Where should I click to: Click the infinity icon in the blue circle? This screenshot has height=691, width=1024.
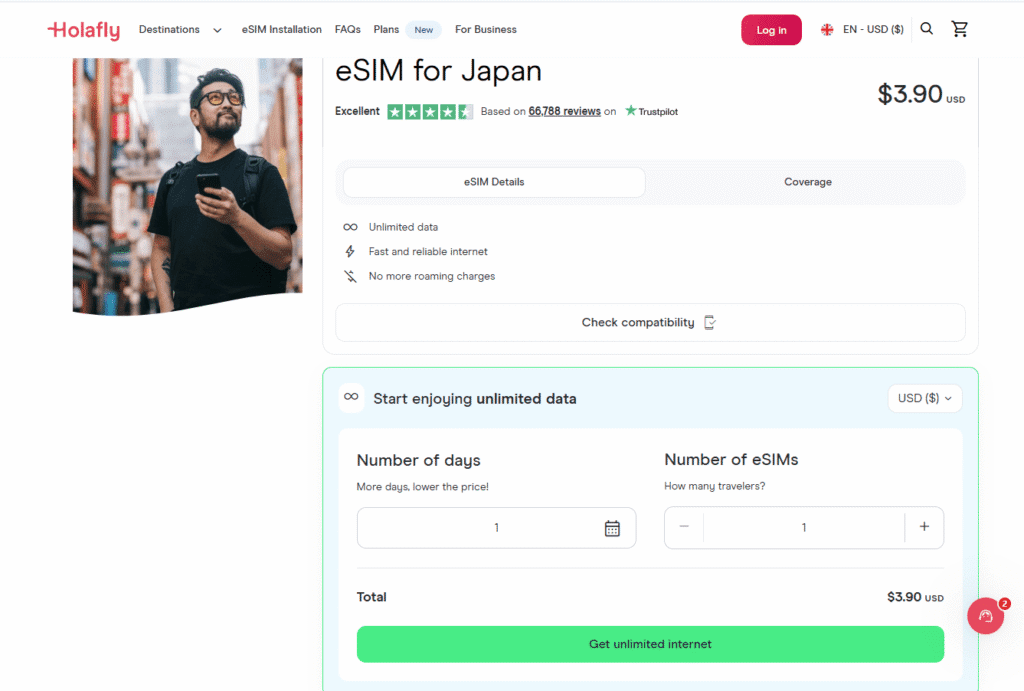[x=351, y=398]
